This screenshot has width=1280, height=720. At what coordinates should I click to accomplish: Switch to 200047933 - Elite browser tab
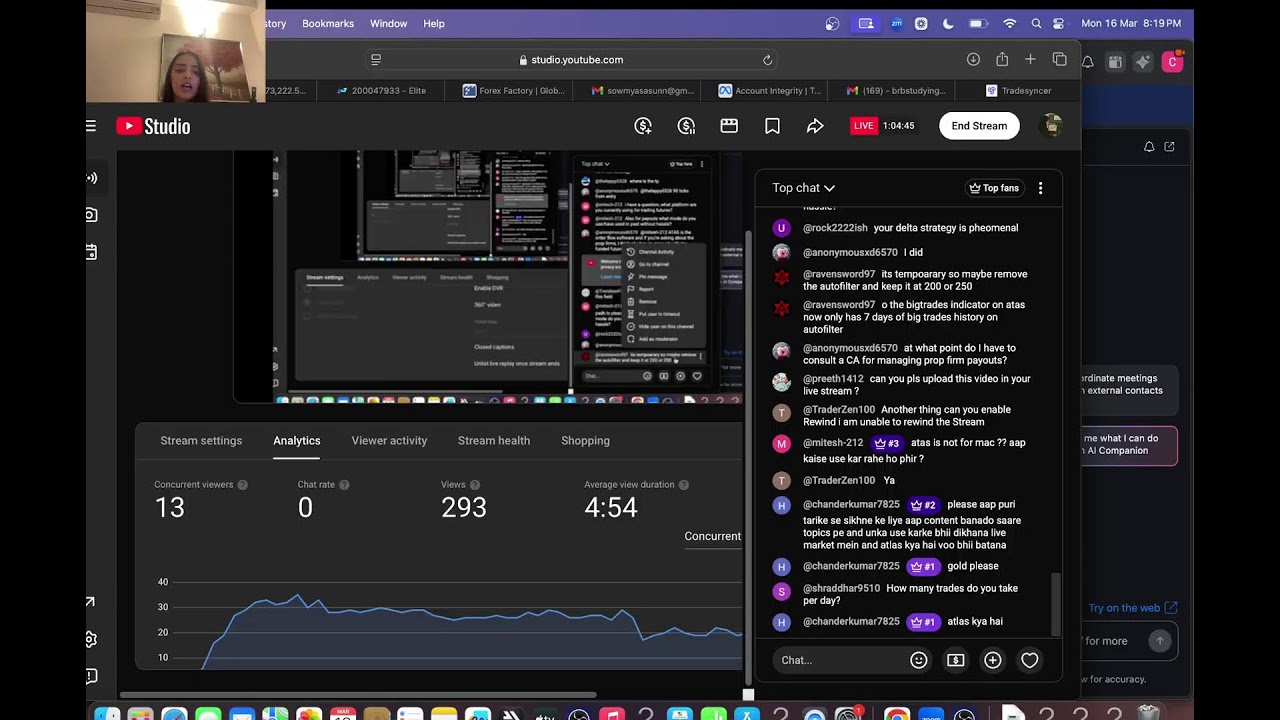point(381,90)
